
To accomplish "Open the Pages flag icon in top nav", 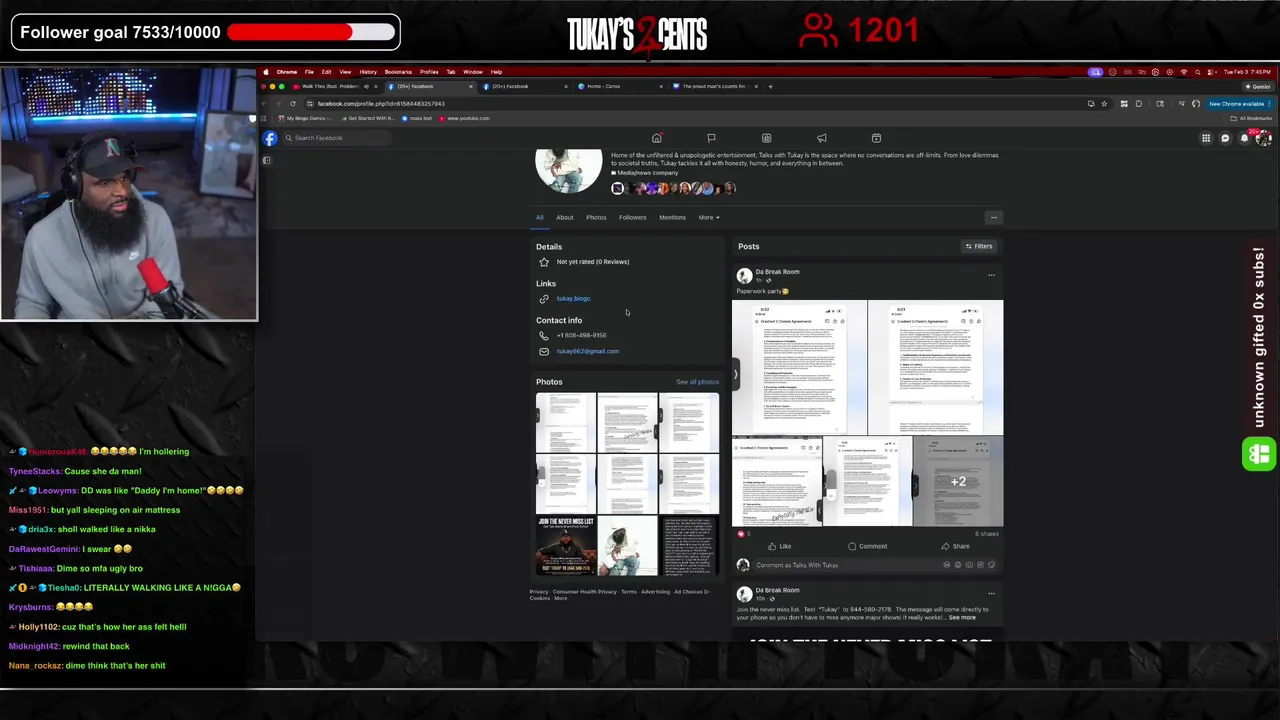I will [x=711, y=138].
